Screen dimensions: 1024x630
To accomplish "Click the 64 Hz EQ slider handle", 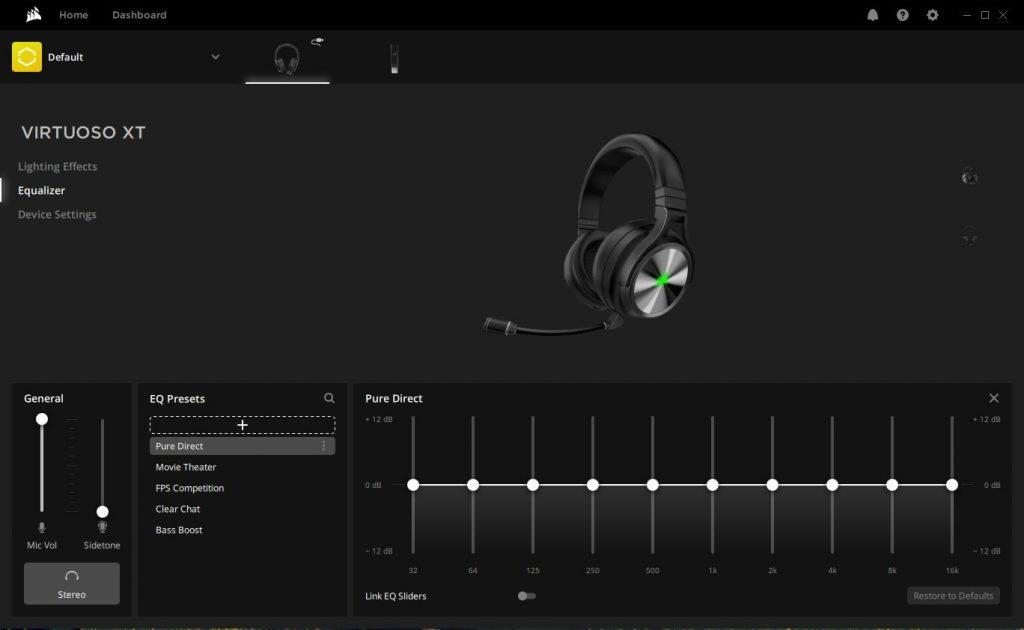I will [473, 485].
